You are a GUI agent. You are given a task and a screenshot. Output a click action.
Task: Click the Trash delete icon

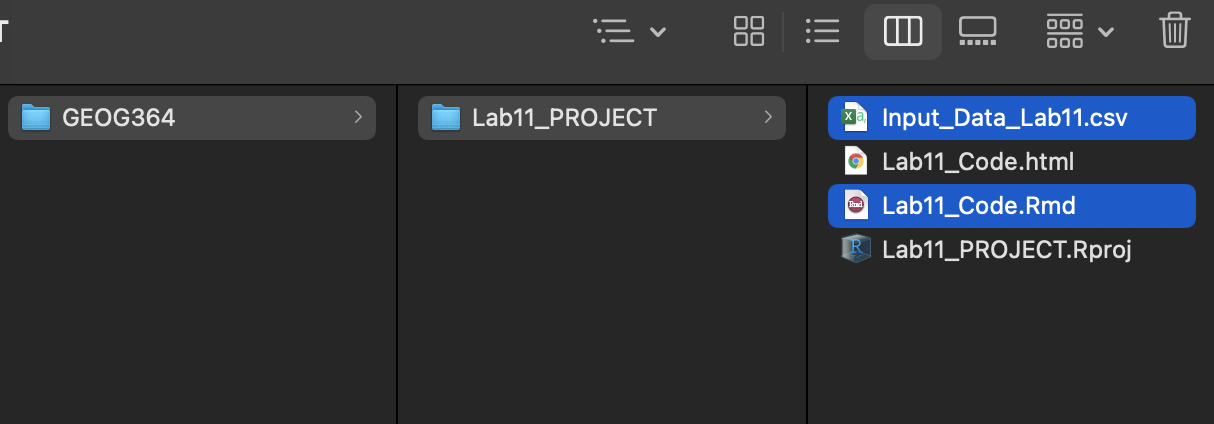click(x=1175, y=31)
